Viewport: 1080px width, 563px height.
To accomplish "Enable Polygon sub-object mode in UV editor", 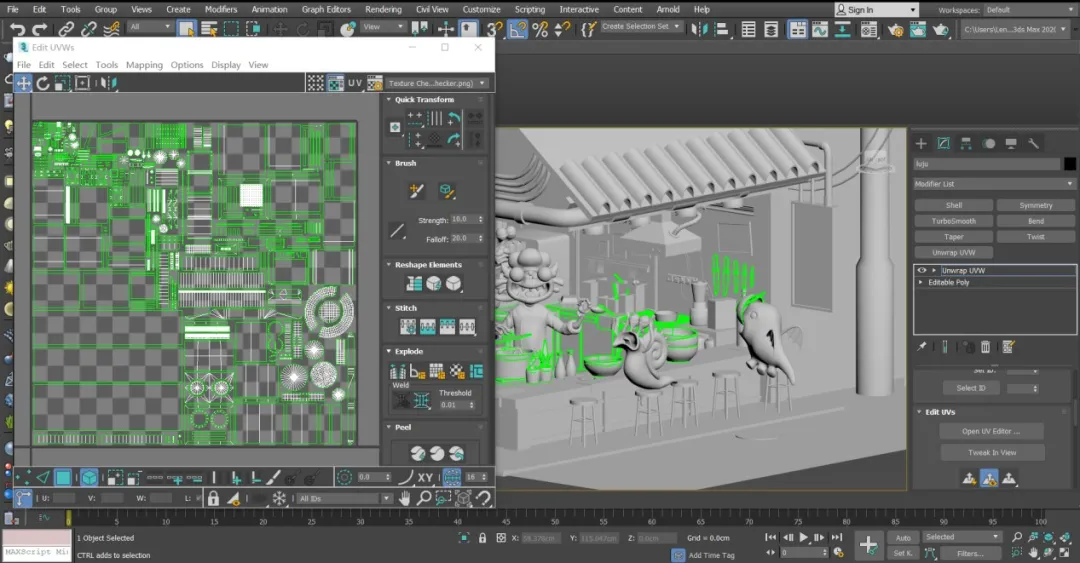I will click(64, 478).
